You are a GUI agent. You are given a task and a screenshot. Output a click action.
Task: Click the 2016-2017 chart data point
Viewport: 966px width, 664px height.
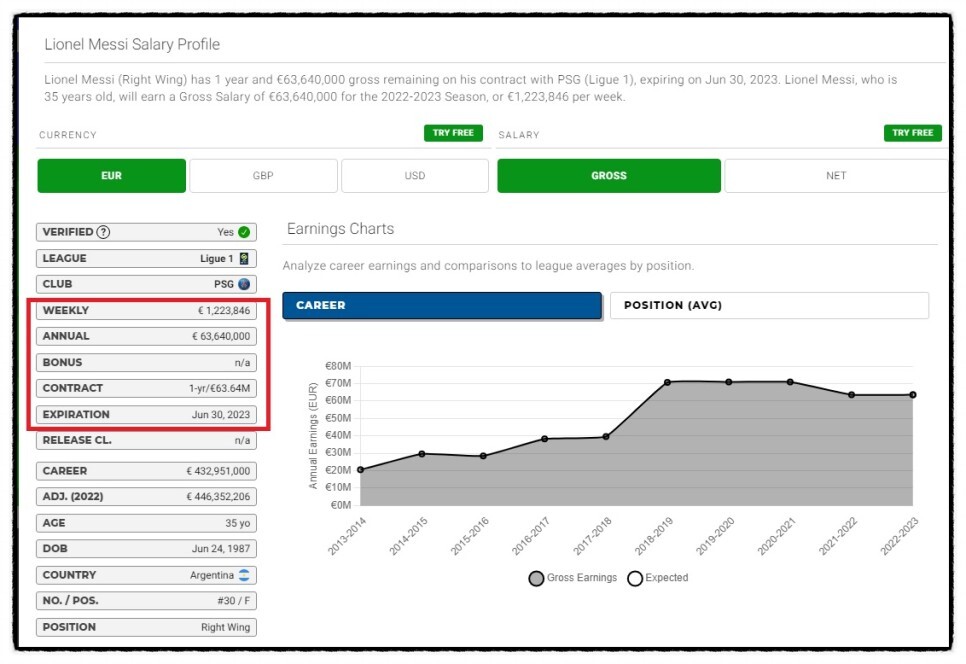pos(545,439)
